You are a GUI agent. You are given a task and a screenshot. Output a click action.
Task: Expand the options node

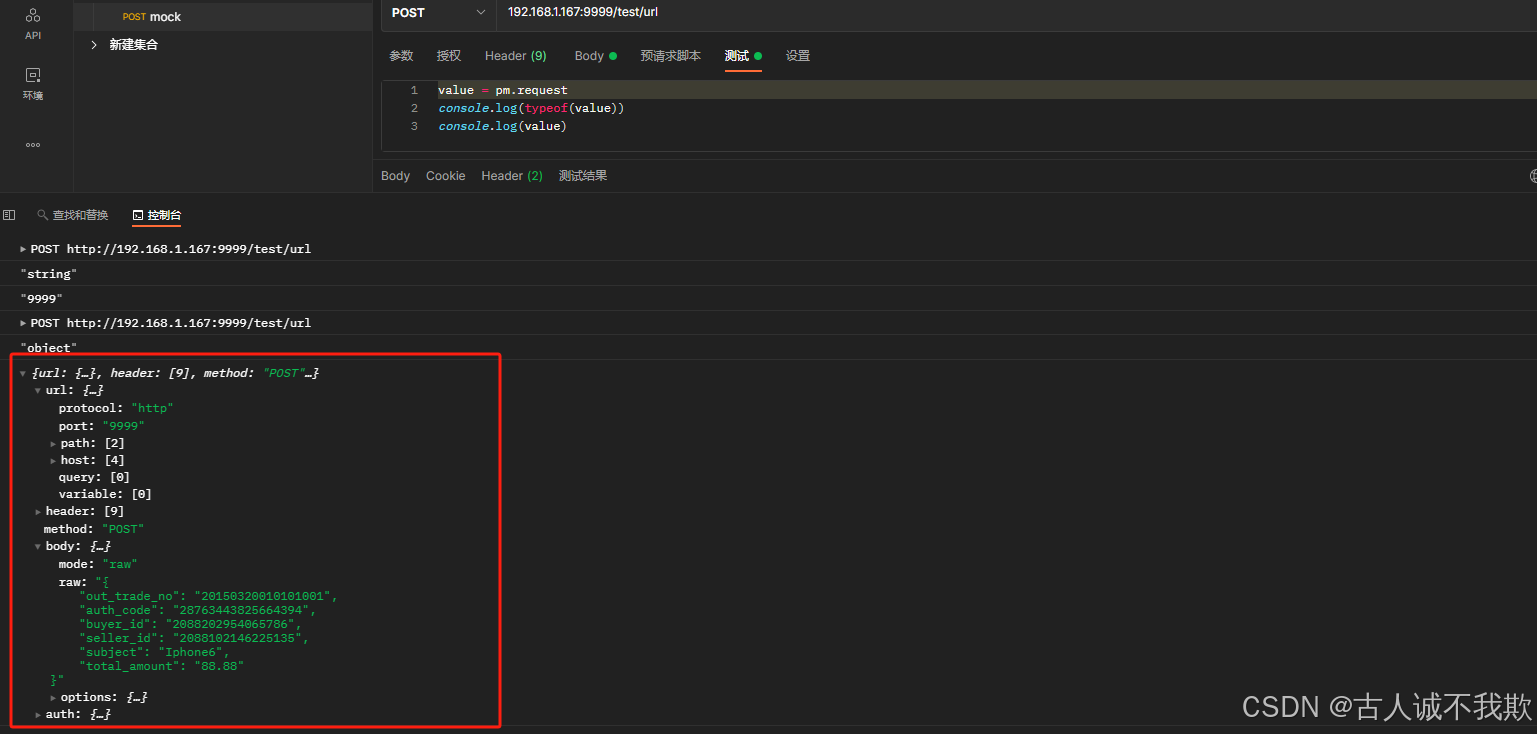click(x=53, y=697)
